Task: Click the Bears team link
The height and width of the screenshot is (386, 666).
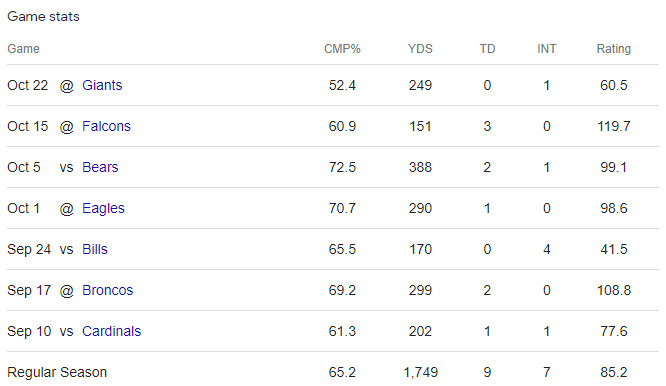Action: (x=100, y=167)
